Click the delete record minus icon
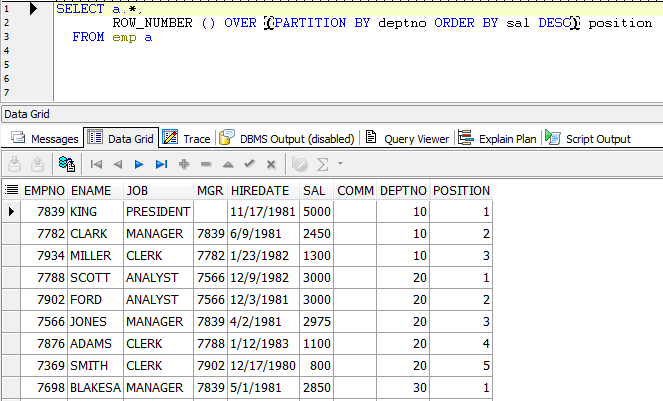663x401 pixels. pos(206,164)
